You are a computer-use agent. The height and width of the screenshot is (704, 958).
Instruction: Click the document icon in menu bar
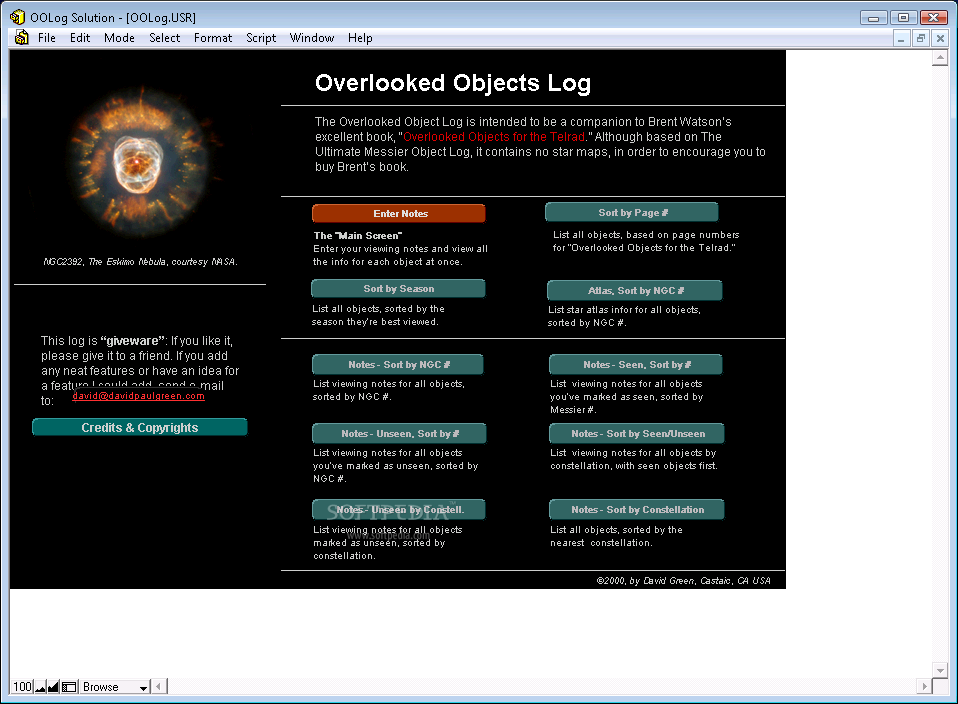point(21,38)
